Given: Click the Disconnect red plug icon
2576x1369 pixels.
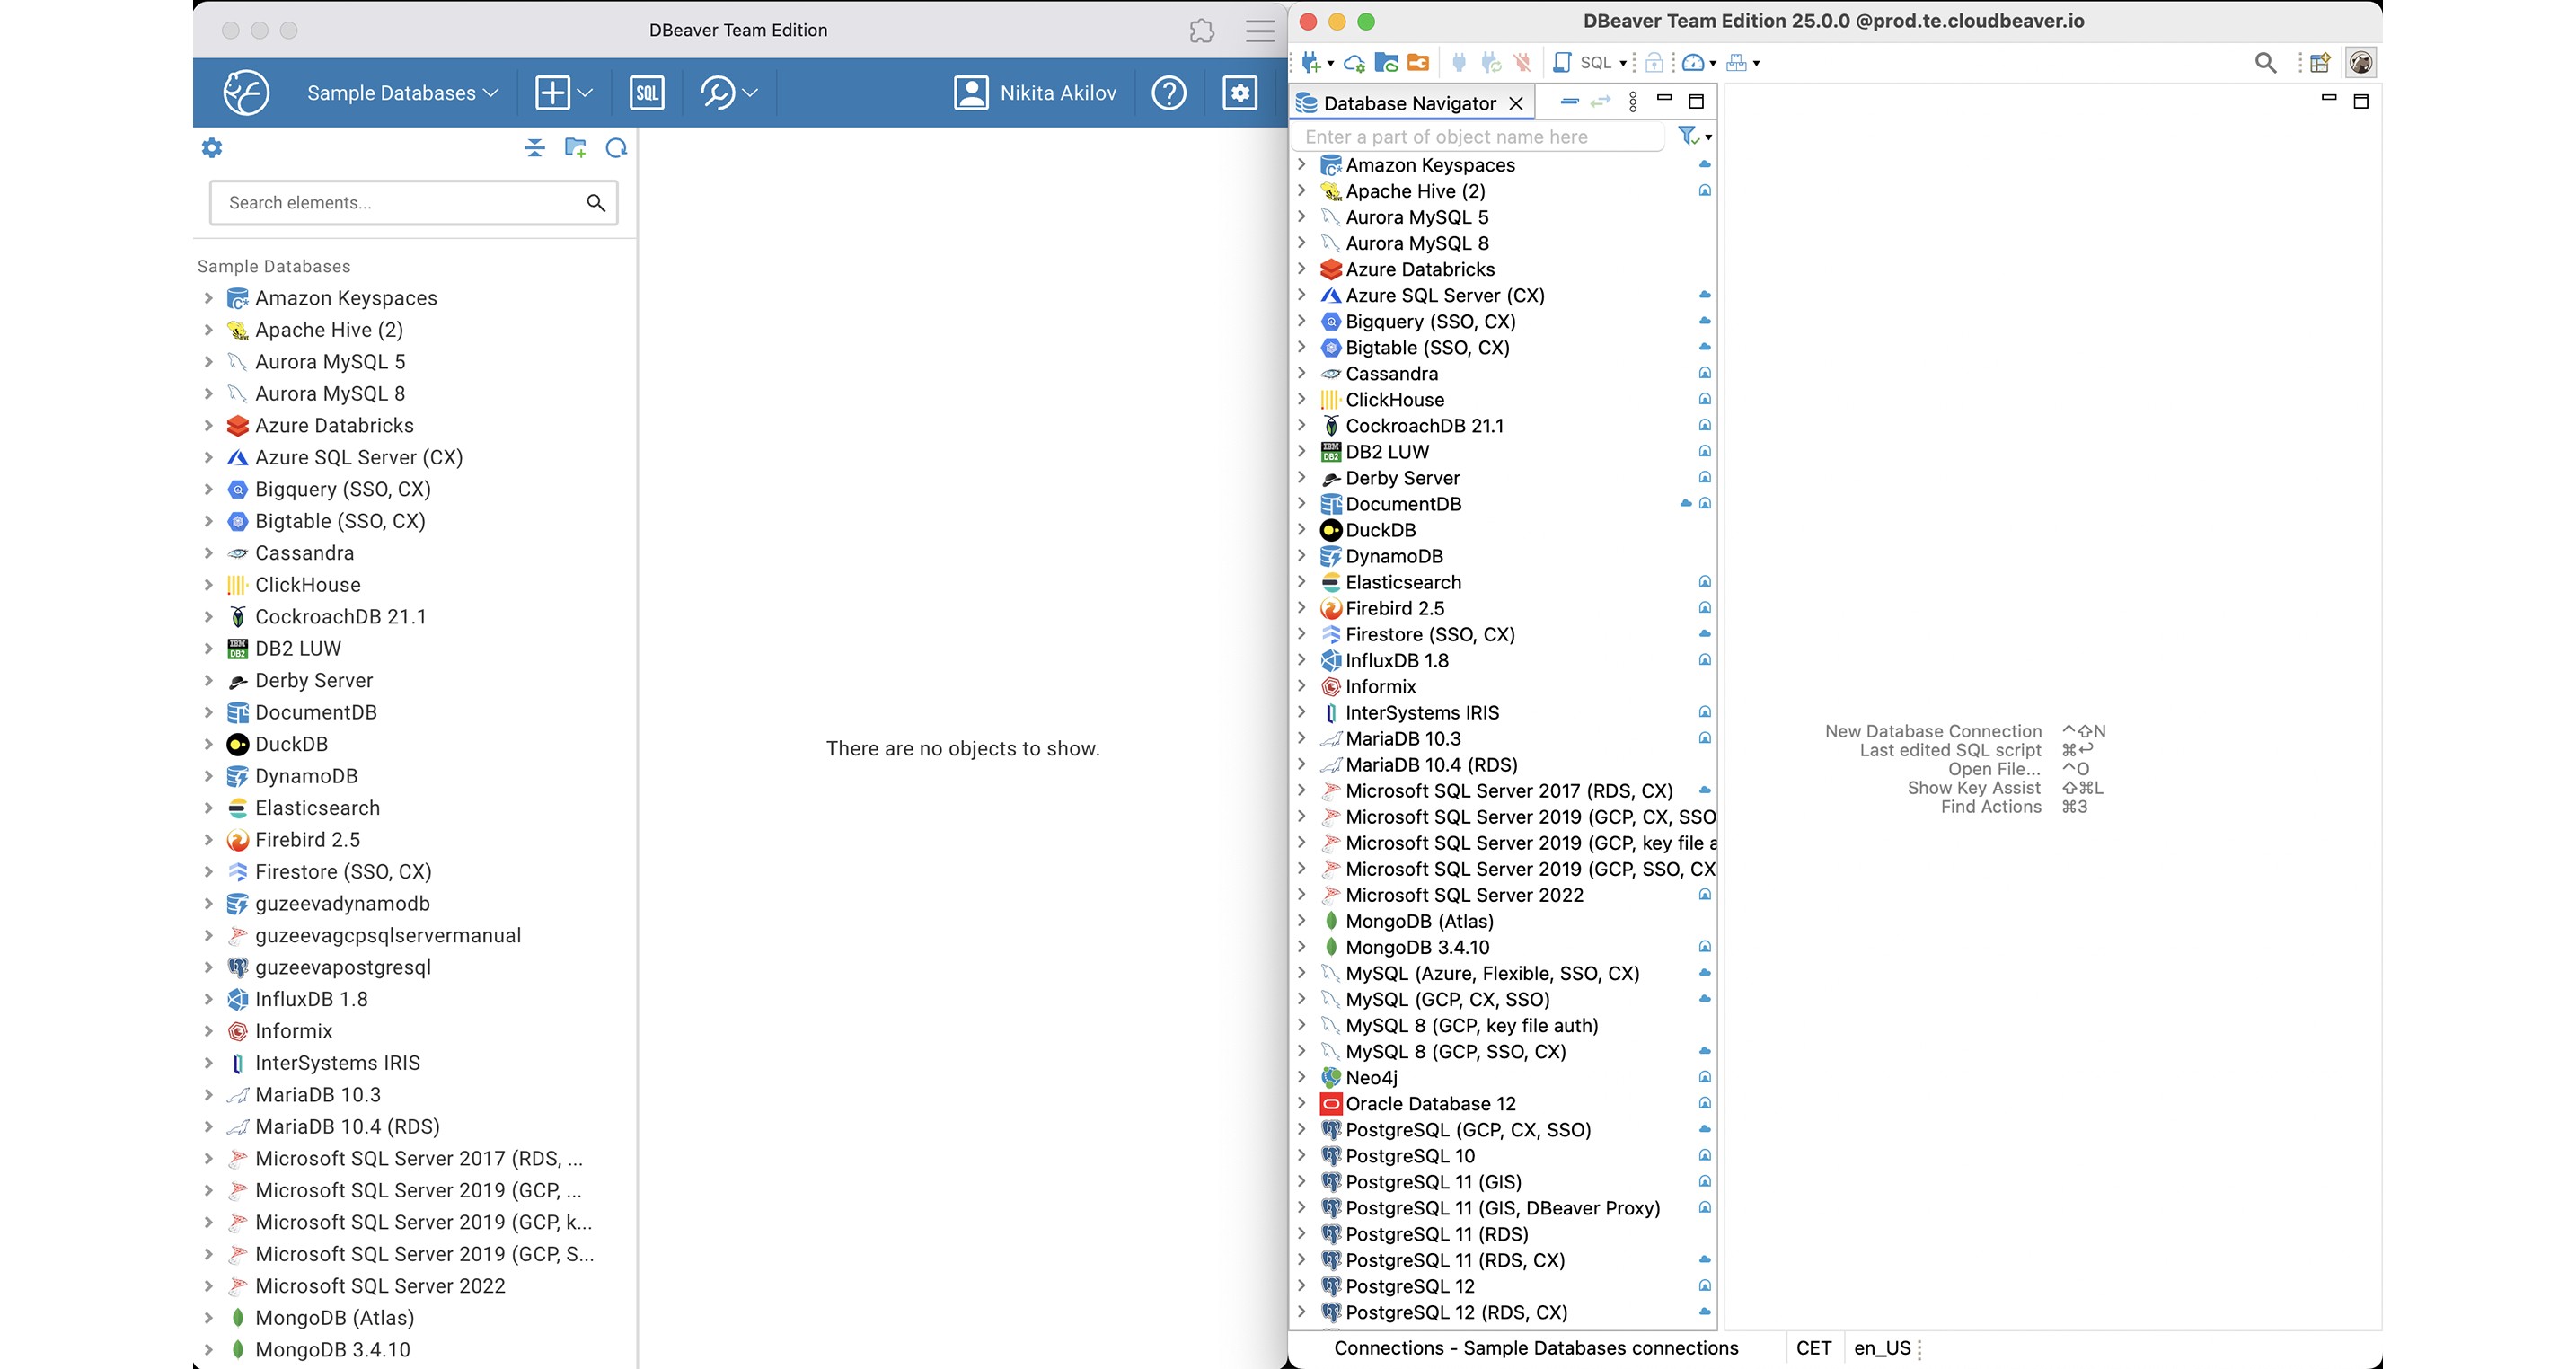Looking at the screenshot, I should coord(1522,63).
